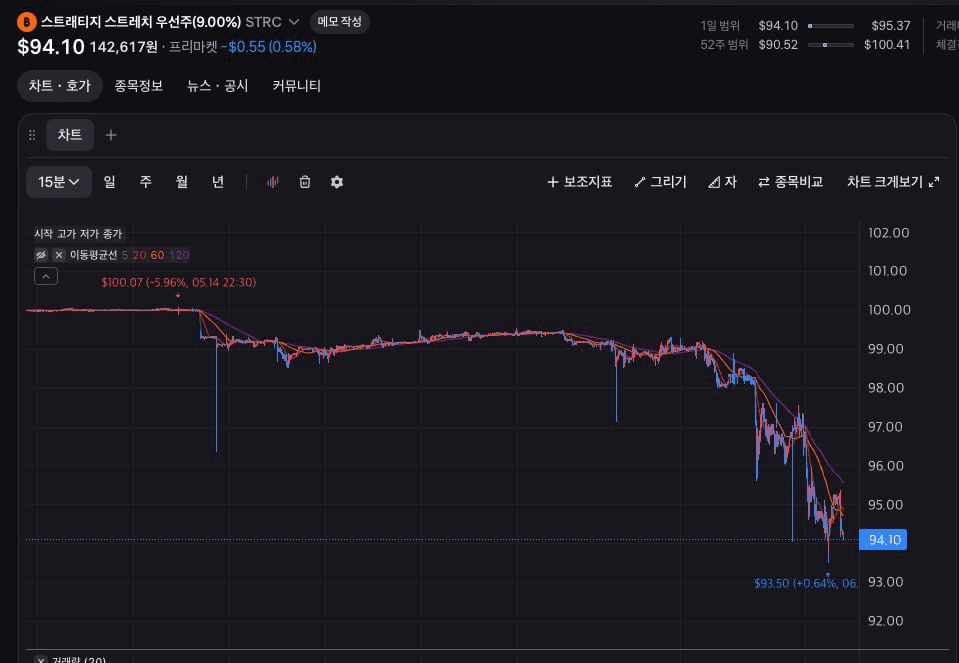The image size is (959, 663).
Task: Click the orange Bitcoin stock logo icon
Action: (26, 22)
